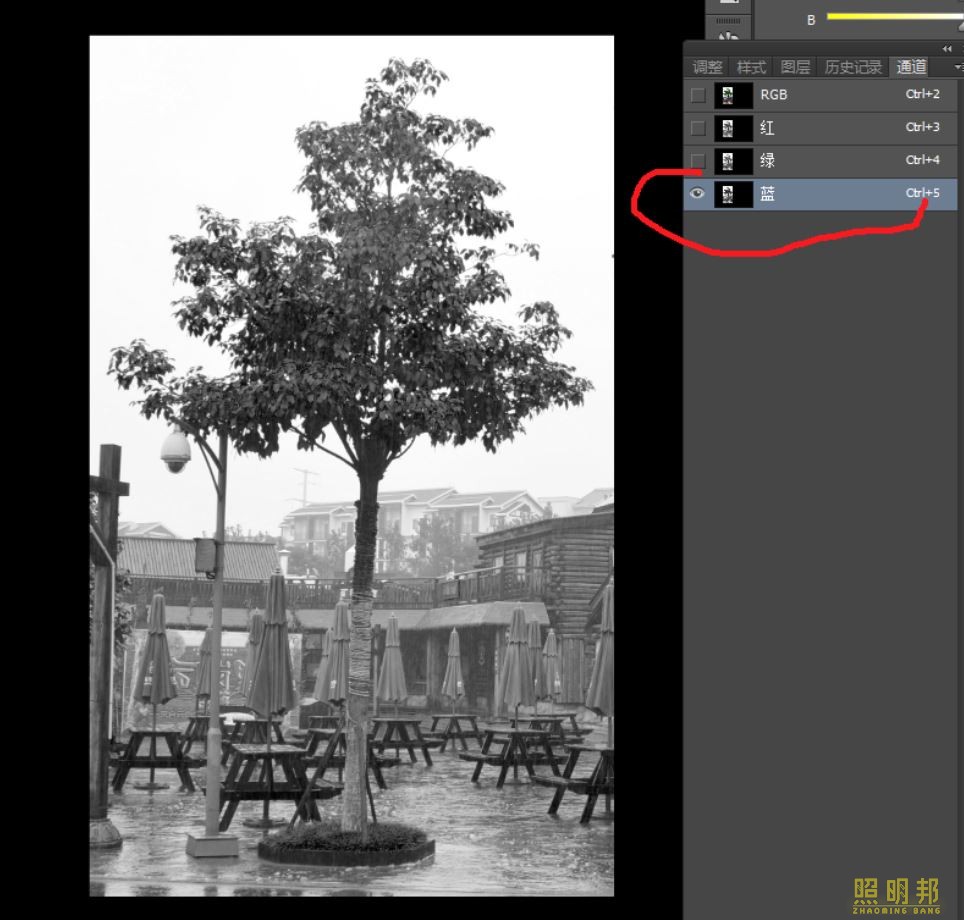Select the 通道 tab
This screenshot has width=964, height=920.
pyautogui.click(x=911, y=66)
